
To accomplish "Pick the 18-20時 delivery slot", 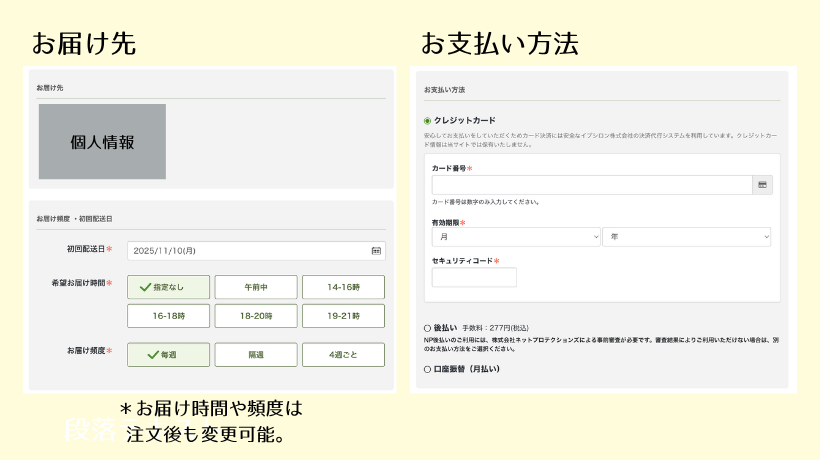I will point(256,316).
